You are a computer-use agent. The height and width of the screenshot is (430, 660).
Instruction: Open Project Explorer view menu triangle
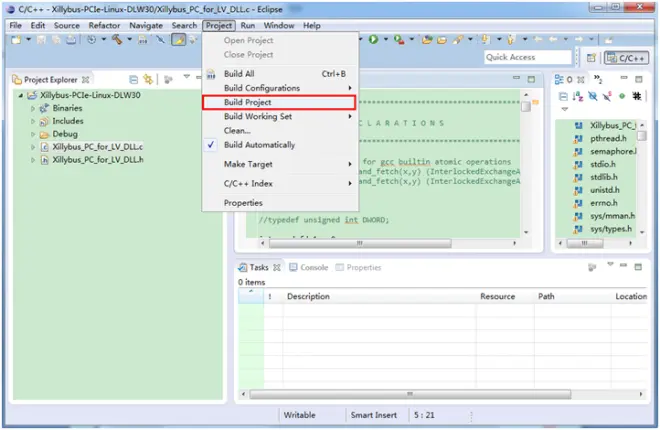[x=186, y=77]
